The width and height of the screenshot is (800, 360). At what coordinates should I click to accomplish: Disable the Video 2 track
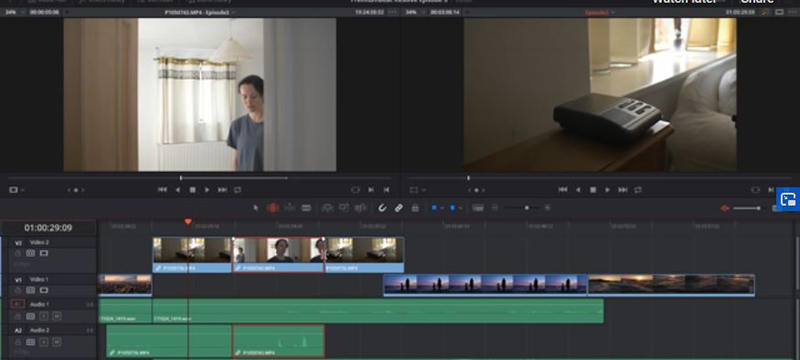click(x=44, y=253)
